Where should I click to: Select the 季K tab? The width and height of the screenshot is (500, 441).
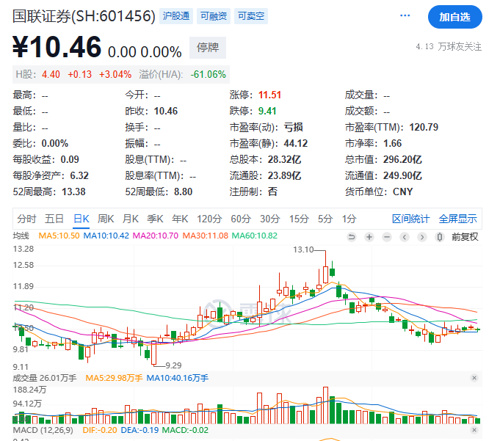[x=155, y=219]
